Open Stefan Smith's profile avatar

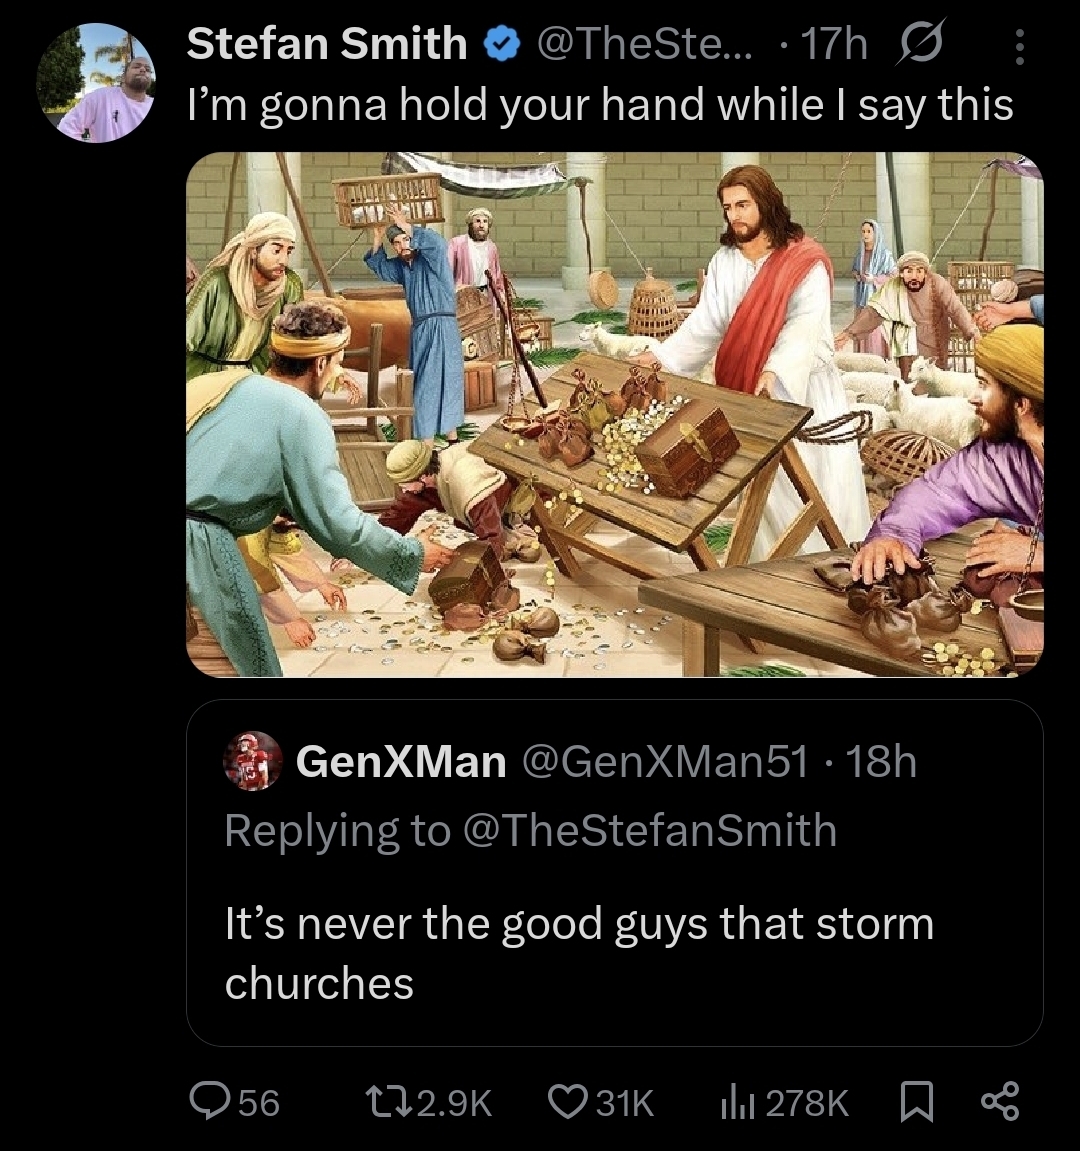(x=96, y=83)
